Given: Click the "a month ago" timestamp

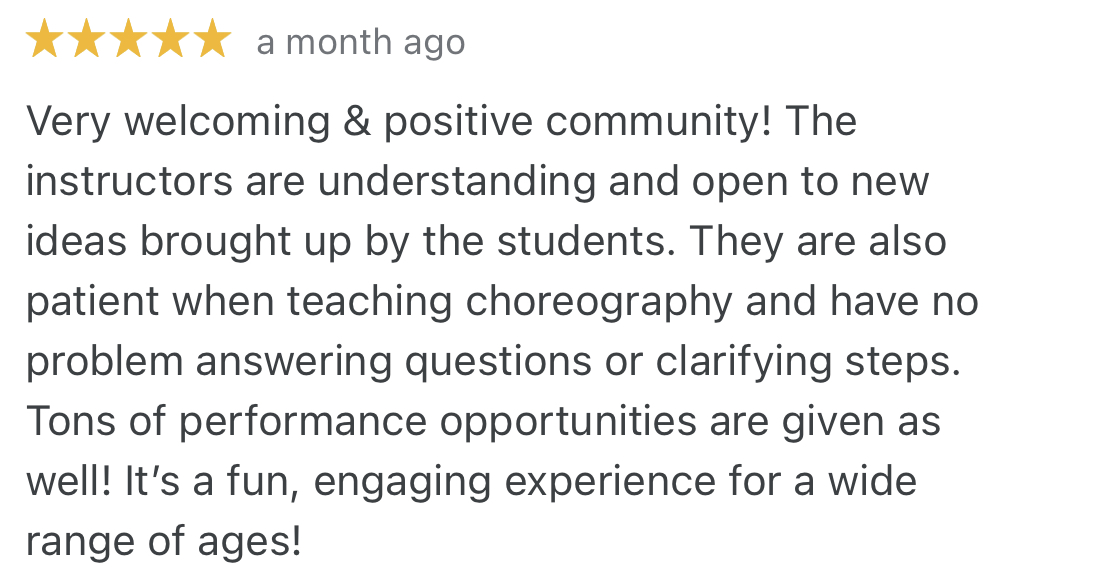Looking at the screenshot, I should click(x=360, y=43).
